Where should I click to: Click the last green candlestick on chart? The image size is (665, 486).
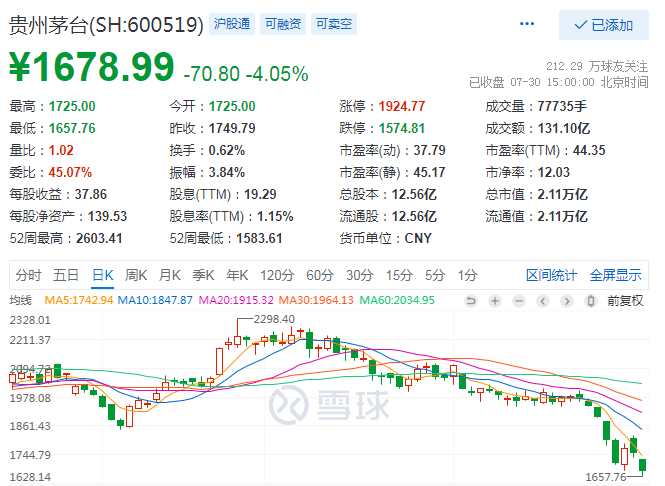[x=643, y=466]
